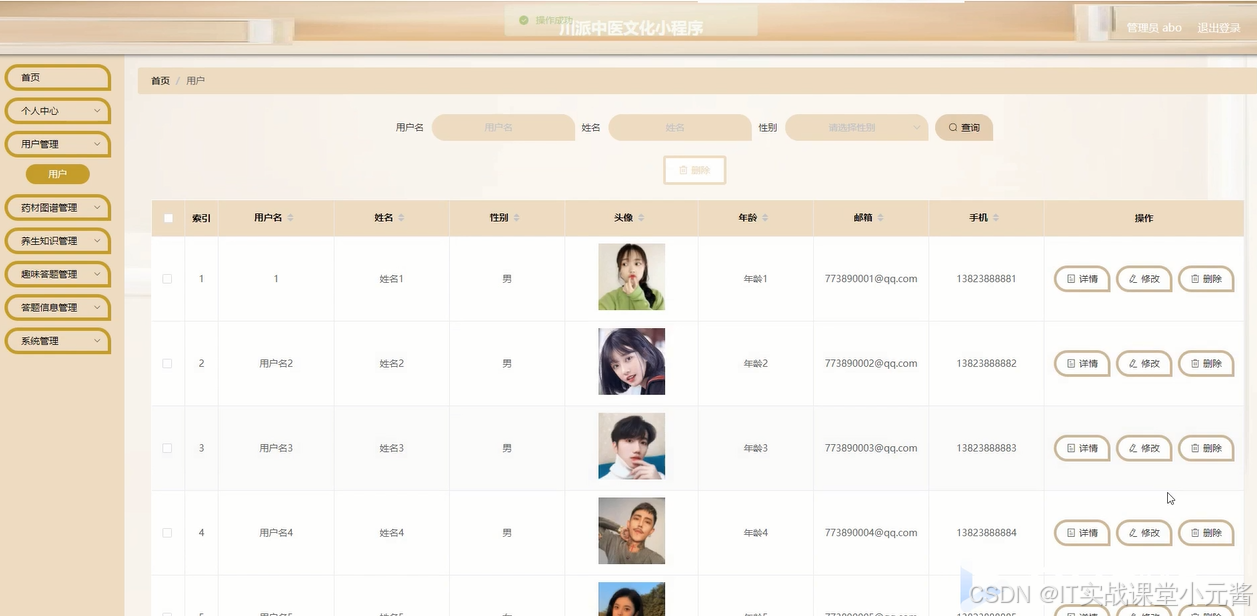Expand the 趣味答题管理 menu

pos(58,274)
